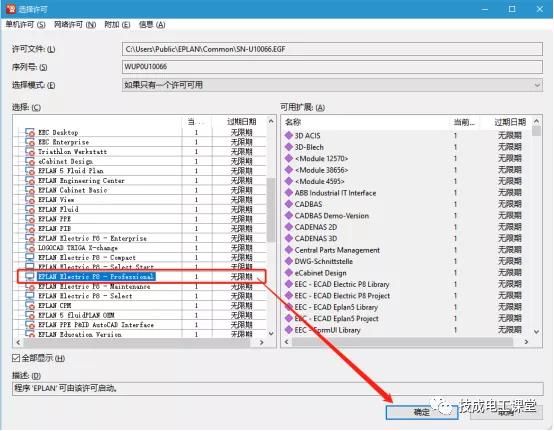Click the 许可文件 path field
This screenshot has height=431, width=554.
point(332,49)
